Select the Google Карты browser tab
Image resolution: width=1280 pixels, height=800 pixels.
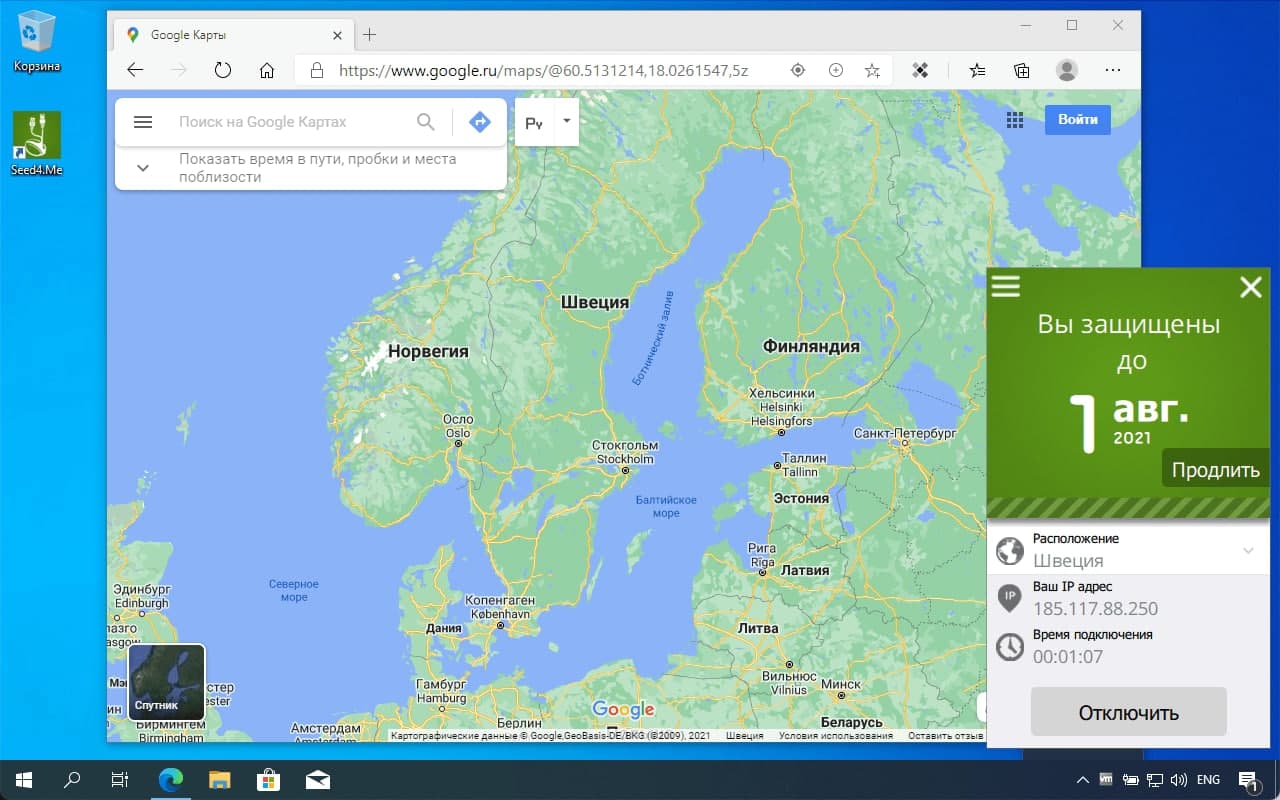(235, 35)
